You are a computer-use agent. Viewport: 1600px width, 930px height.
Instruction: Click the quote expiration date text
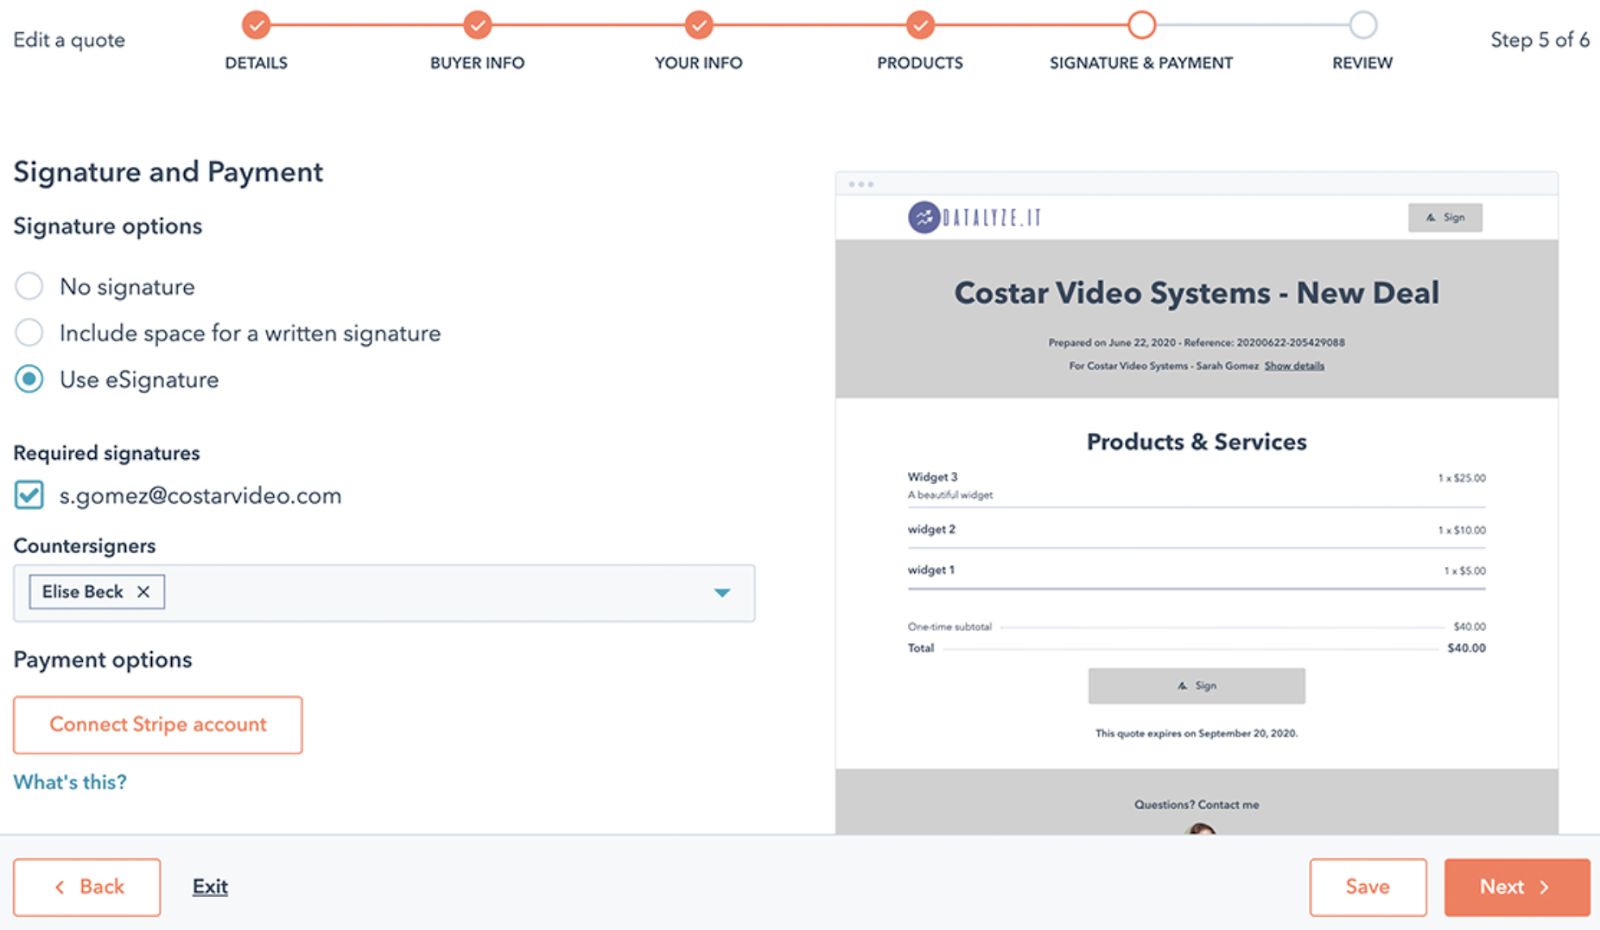(1197, 733)
